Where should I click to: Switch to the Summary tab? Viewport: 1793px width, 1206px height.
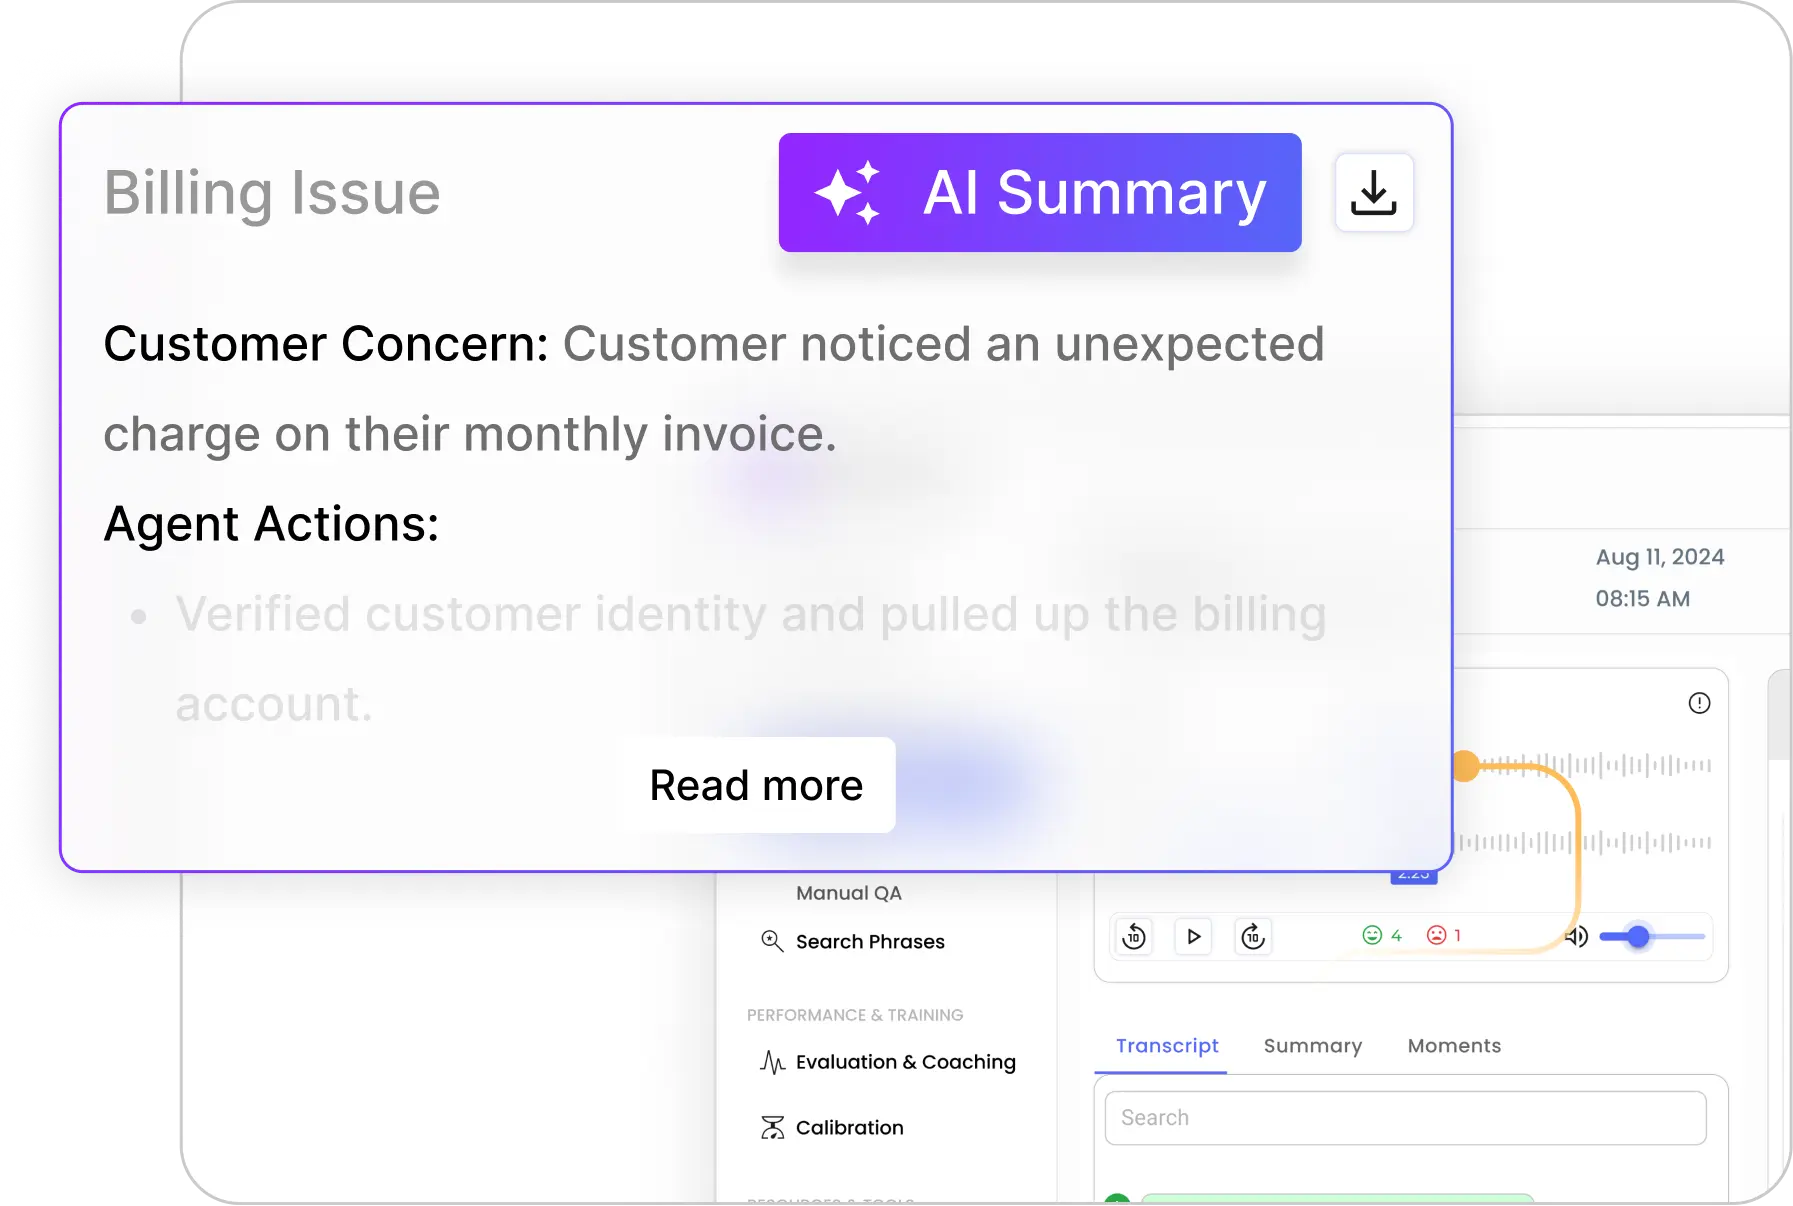pos(1312,1046)
